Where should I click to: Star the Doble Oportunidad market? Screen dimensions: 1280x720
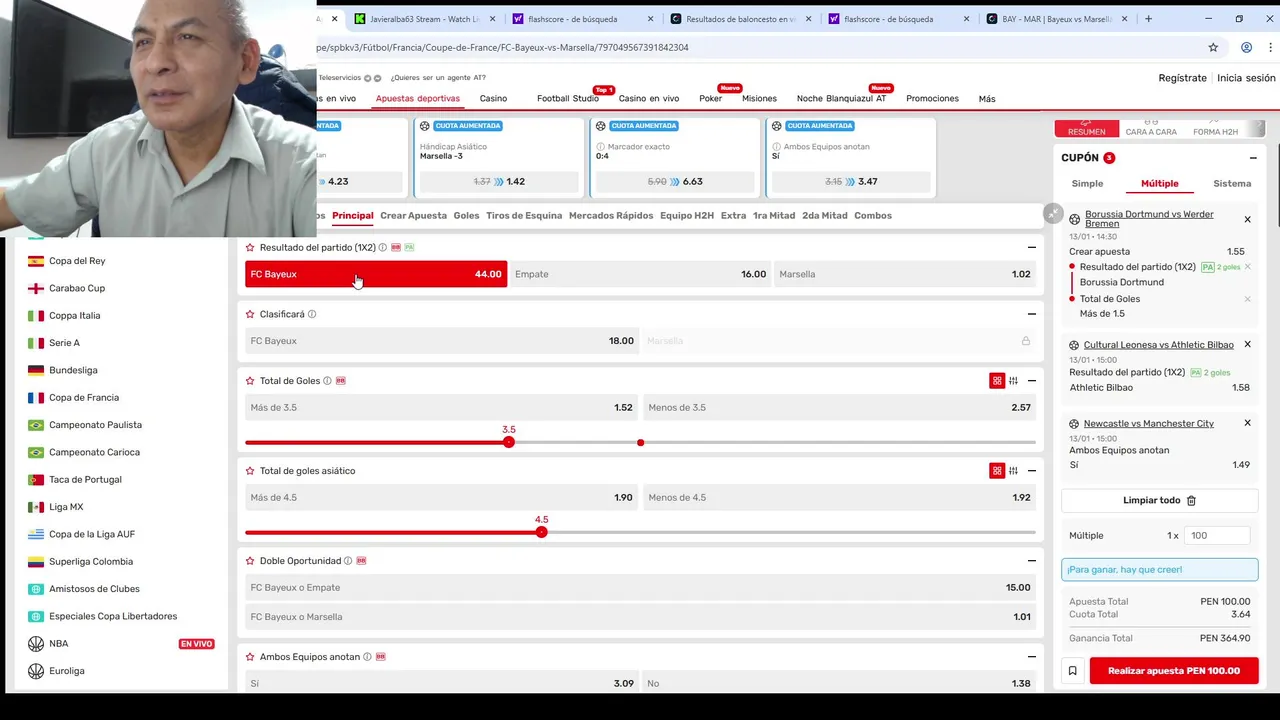(x=250, y=561)
